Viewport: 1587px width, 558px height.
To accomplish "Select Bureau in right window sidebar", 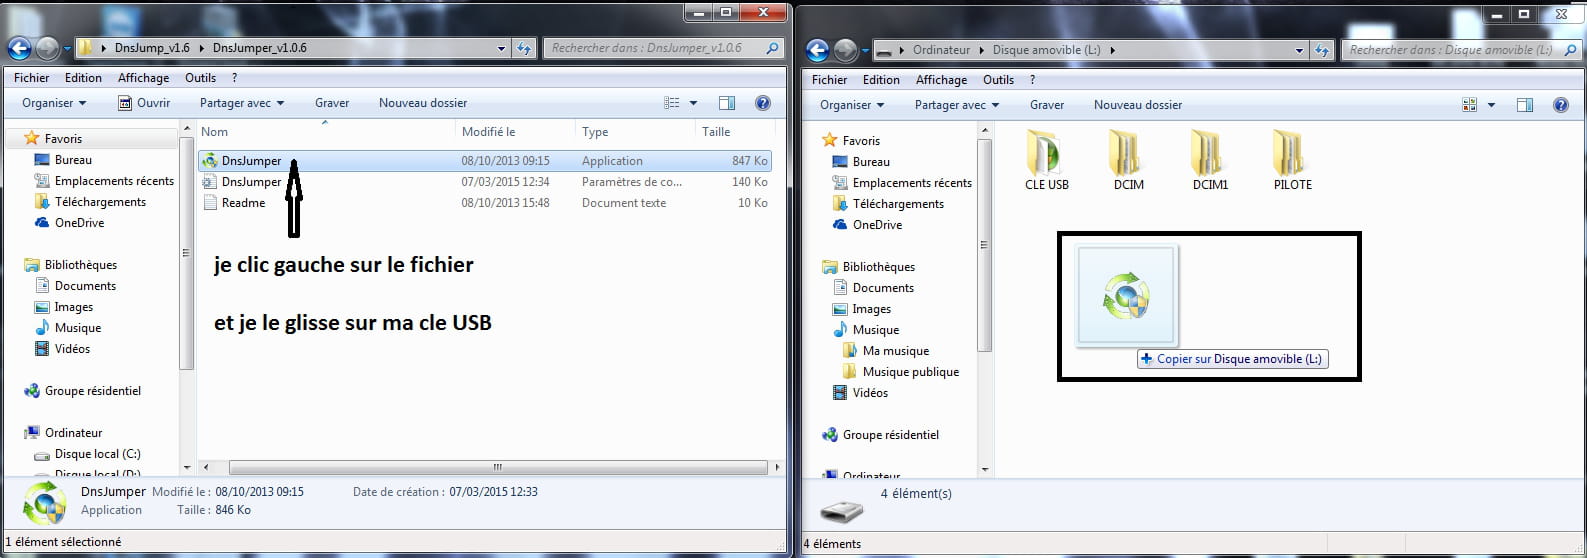I will click(860, 162).
